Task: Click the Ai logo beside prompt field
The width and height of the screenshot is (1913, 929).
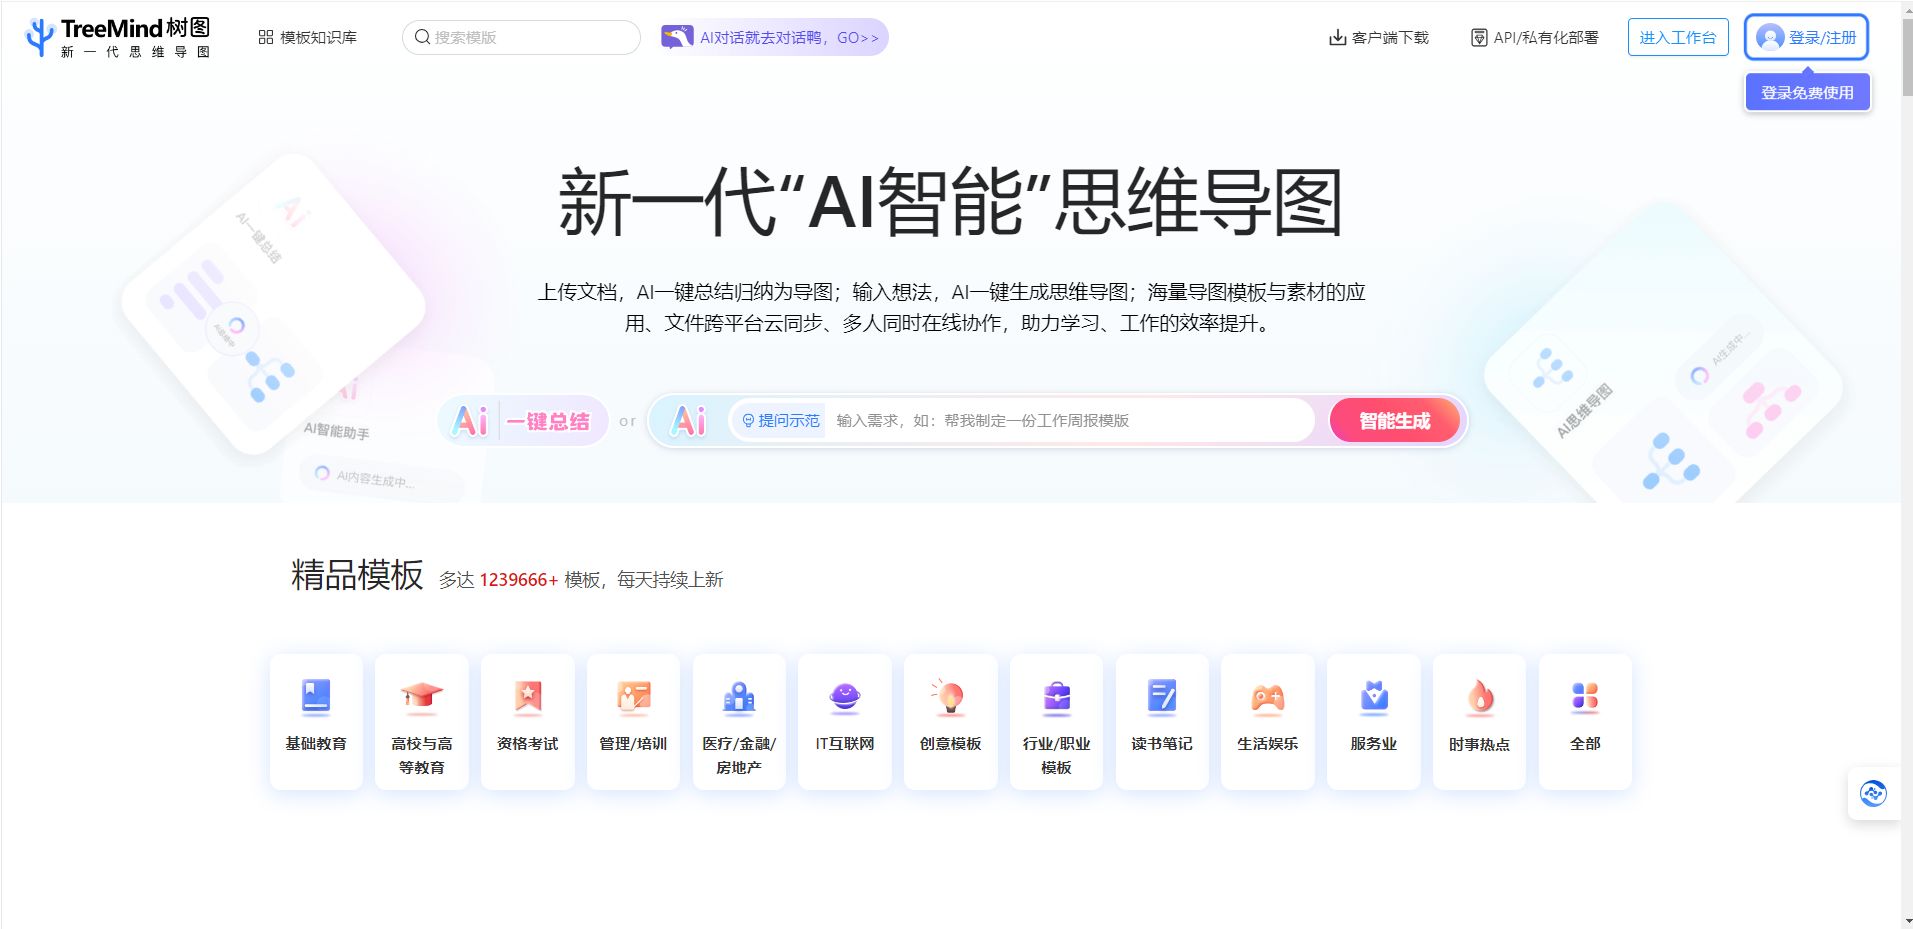Action: point(688,420)
